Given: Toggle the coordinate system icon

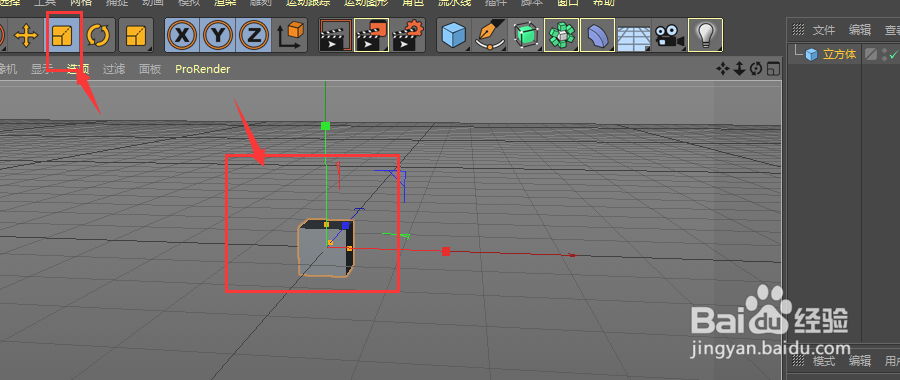Looking at the screenshot, I should coord(290,36).
